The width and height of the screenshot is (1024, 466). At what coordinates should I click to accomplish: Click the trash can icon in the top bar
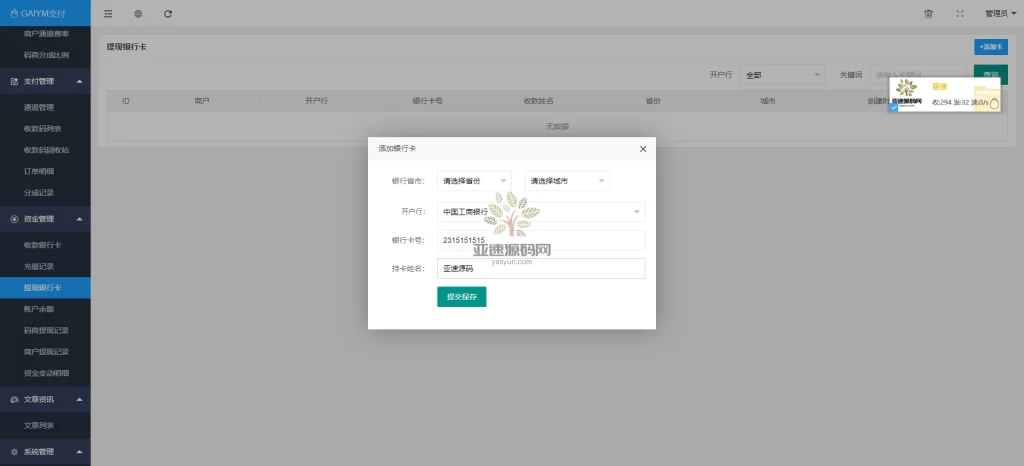[x=928, y=14]
